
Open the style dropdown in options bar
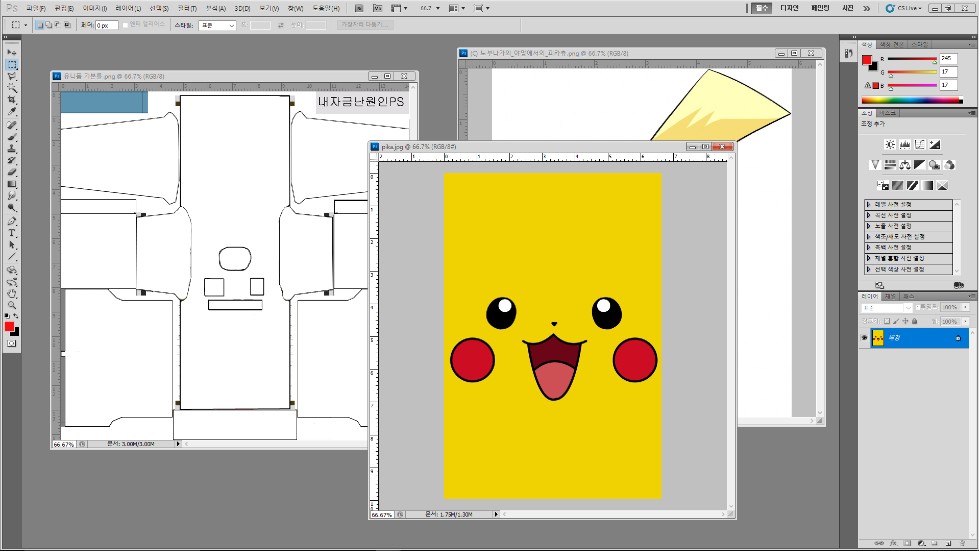click(x=216, y=24)
